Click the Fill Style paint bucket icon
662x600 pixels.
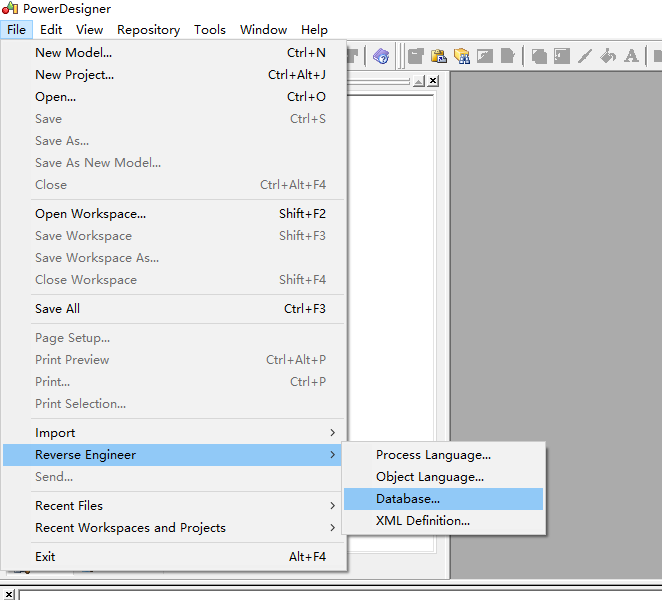(x=608, y=56)
